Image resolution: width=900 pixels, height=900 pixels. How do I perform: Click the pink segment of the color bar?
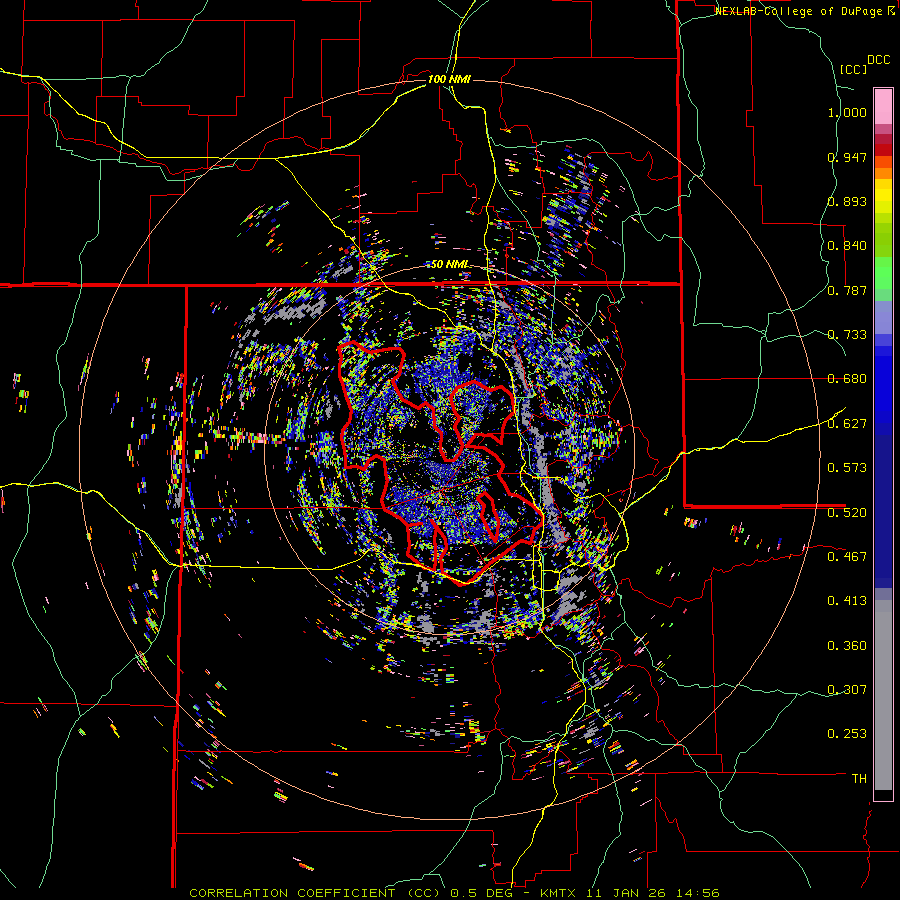coord(883,106)
